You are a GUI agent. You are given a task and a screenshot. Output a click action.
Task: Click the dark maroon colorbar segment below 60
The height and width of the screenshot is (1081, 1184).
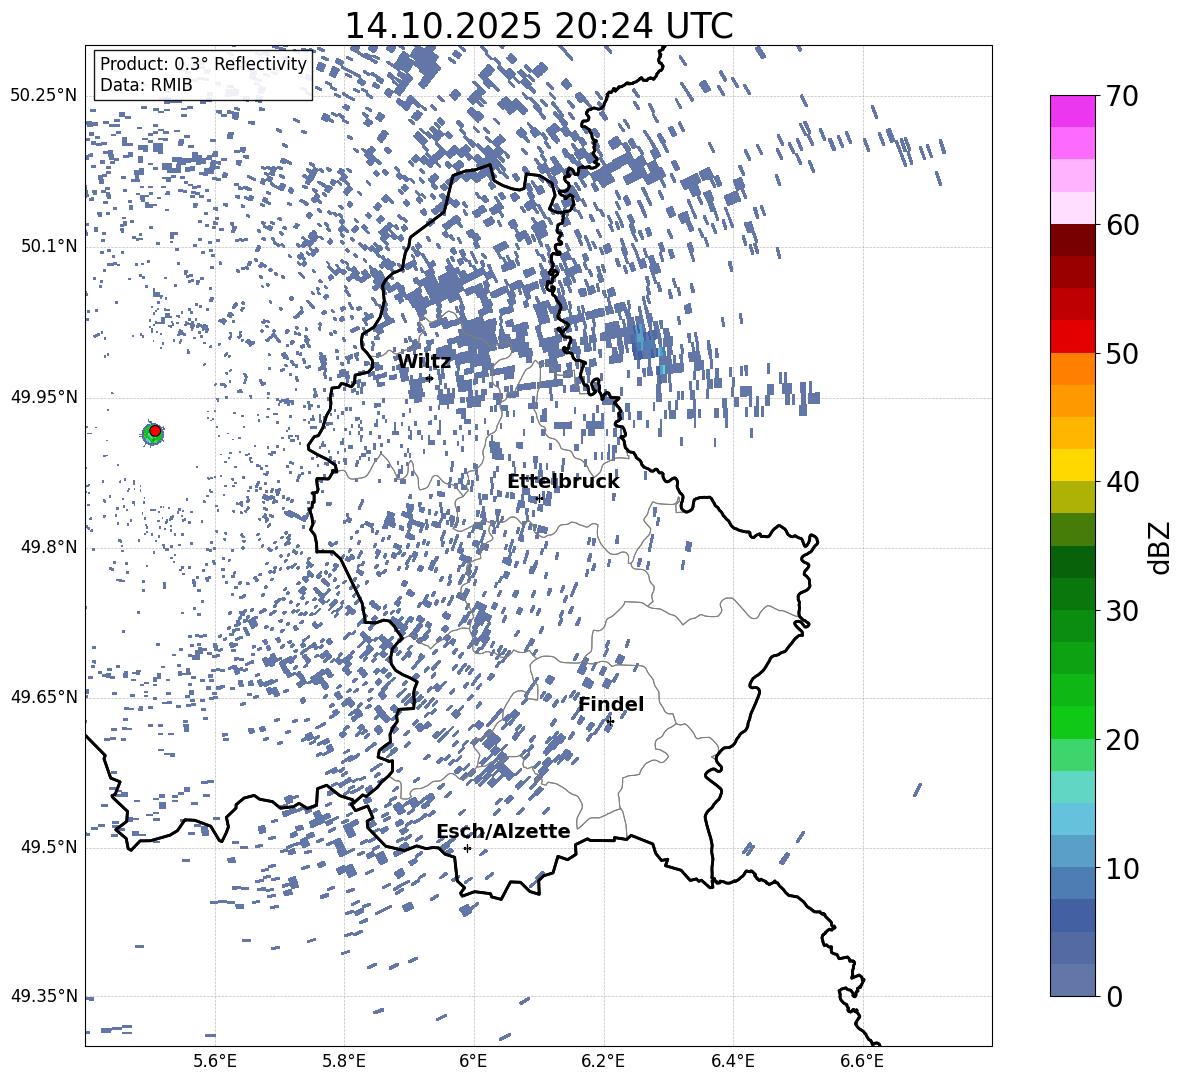click(x=1073, y=240)
